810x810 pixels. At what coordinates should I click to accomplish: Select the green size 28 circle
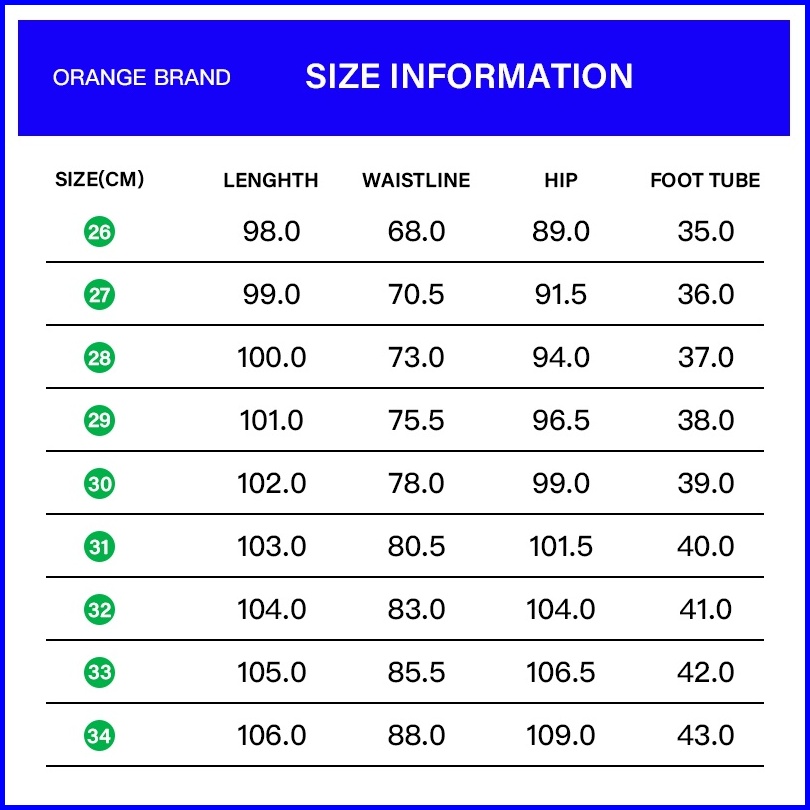point(99,358)
